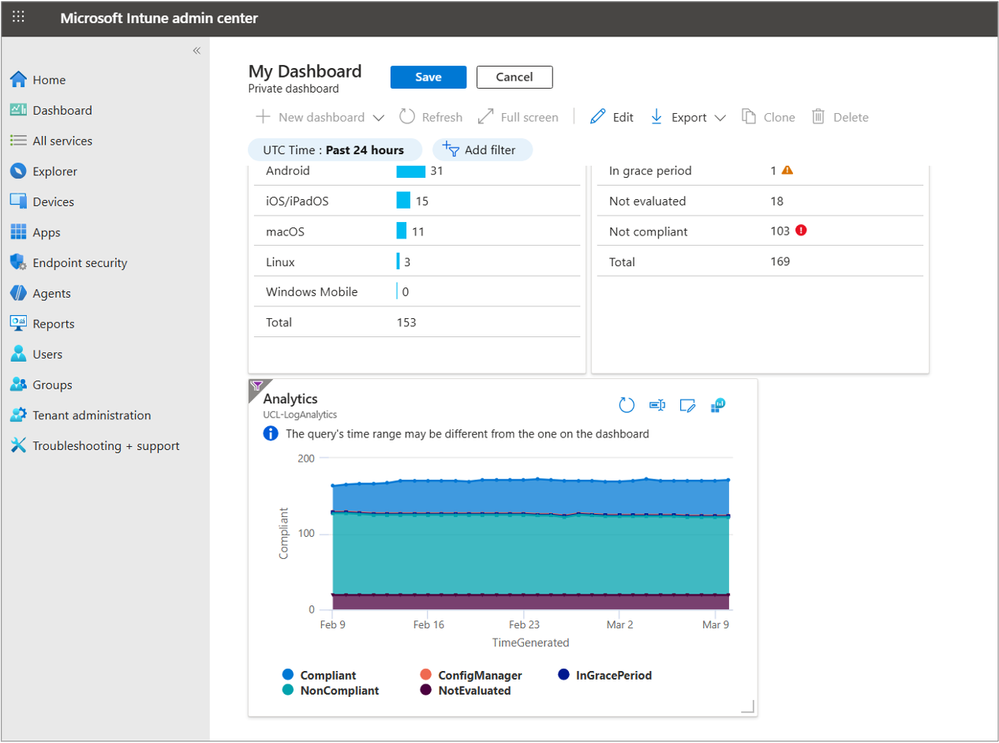The height and width of the screenshot is (743, 999).
Task: Enter Full screen mode
Action: (519, 117)
